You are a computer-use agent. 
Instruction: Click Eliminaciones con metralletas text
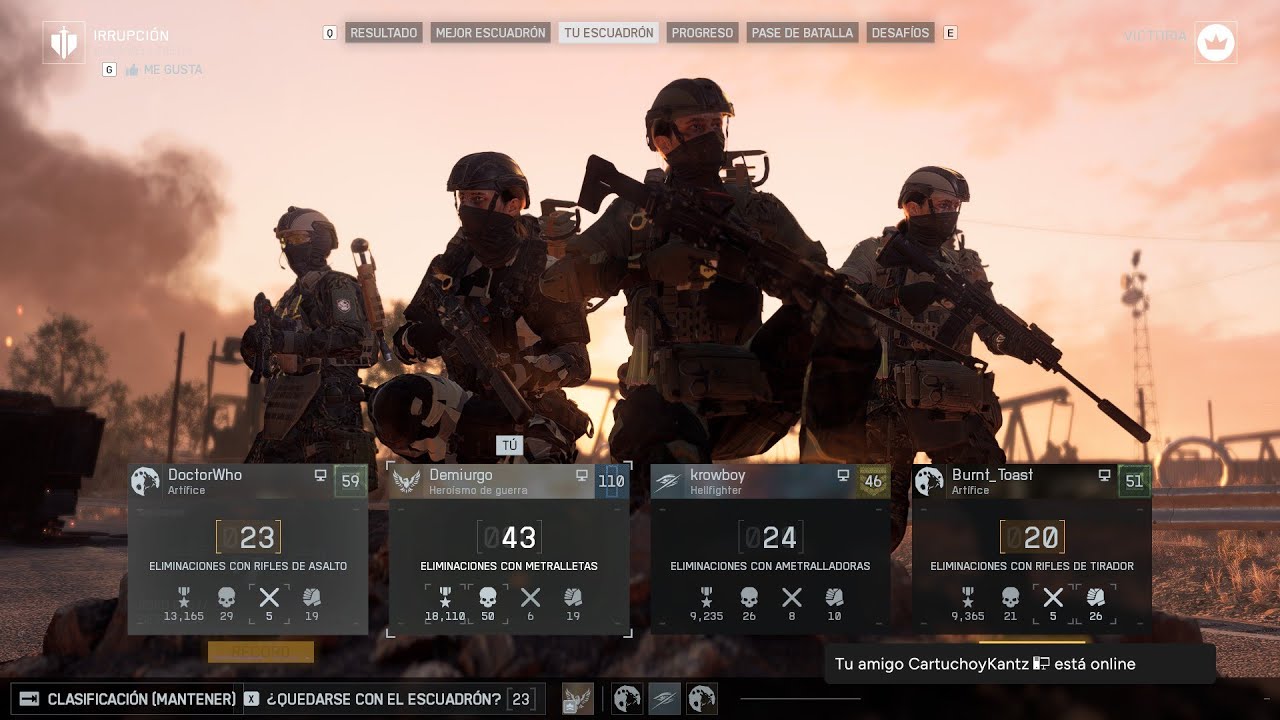509,566
